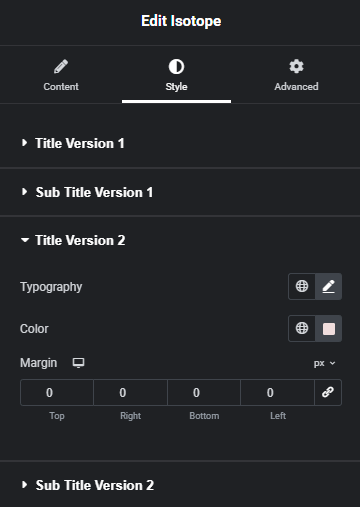The image size is (360, 507).
Task: Toggle the Margin link values icon
Action: 328,392
